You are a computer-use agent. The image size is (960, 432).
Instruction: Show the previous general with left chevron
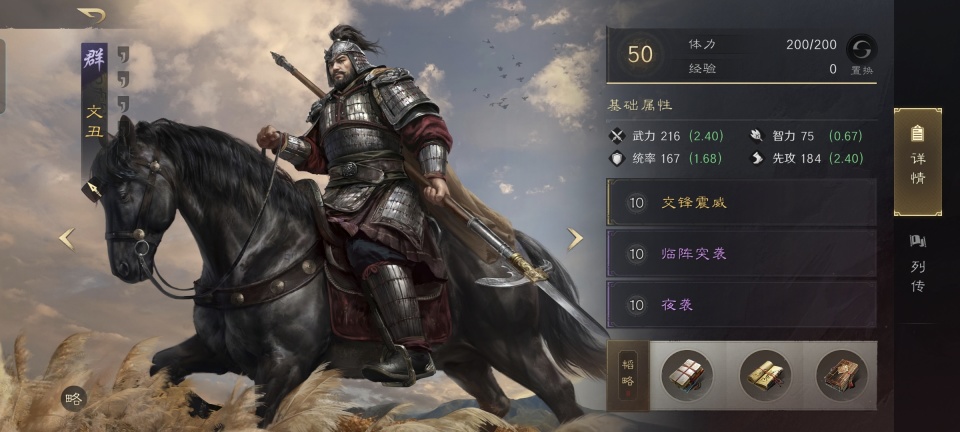[66, 239]
